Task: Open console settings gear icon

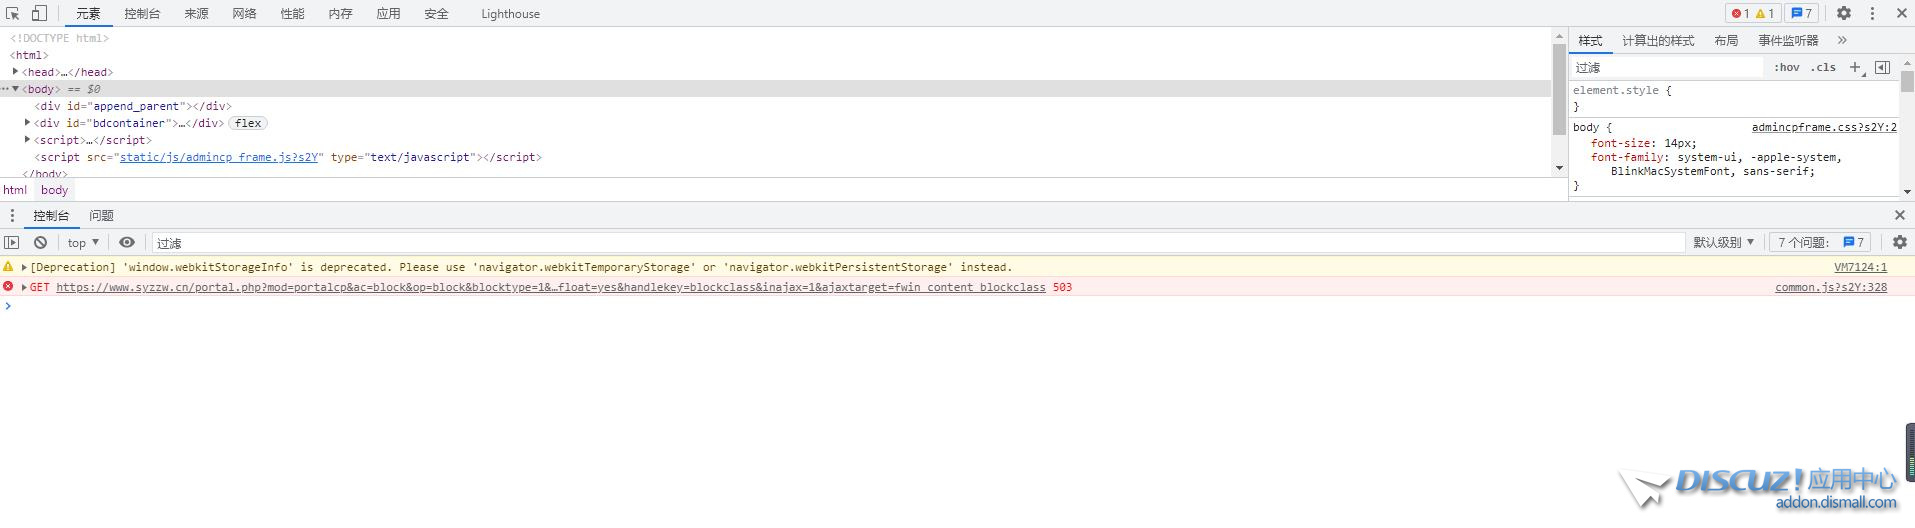Action: (x=1900, y=242)
